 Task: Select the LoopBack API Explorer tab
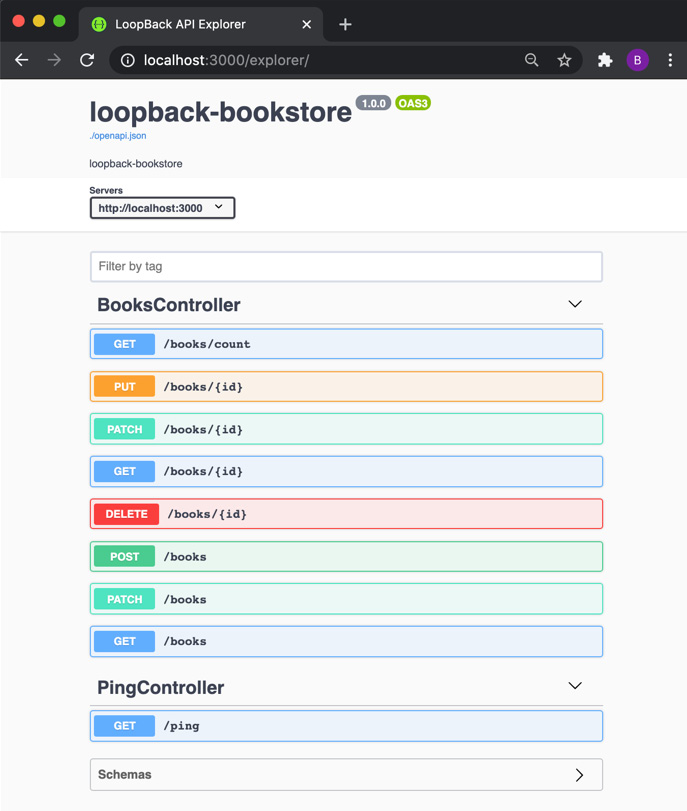click(201, 24)
